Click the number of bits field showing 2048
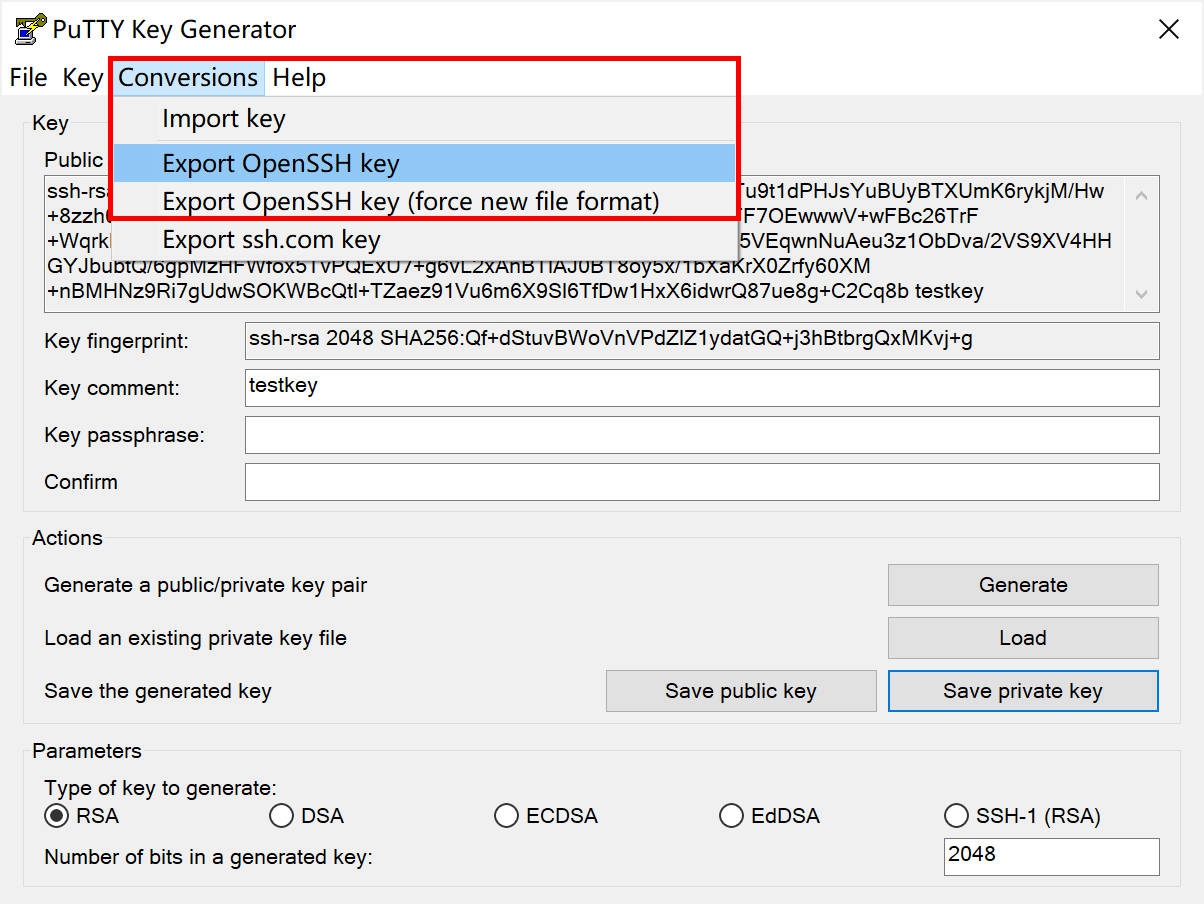 [1052, 857]
